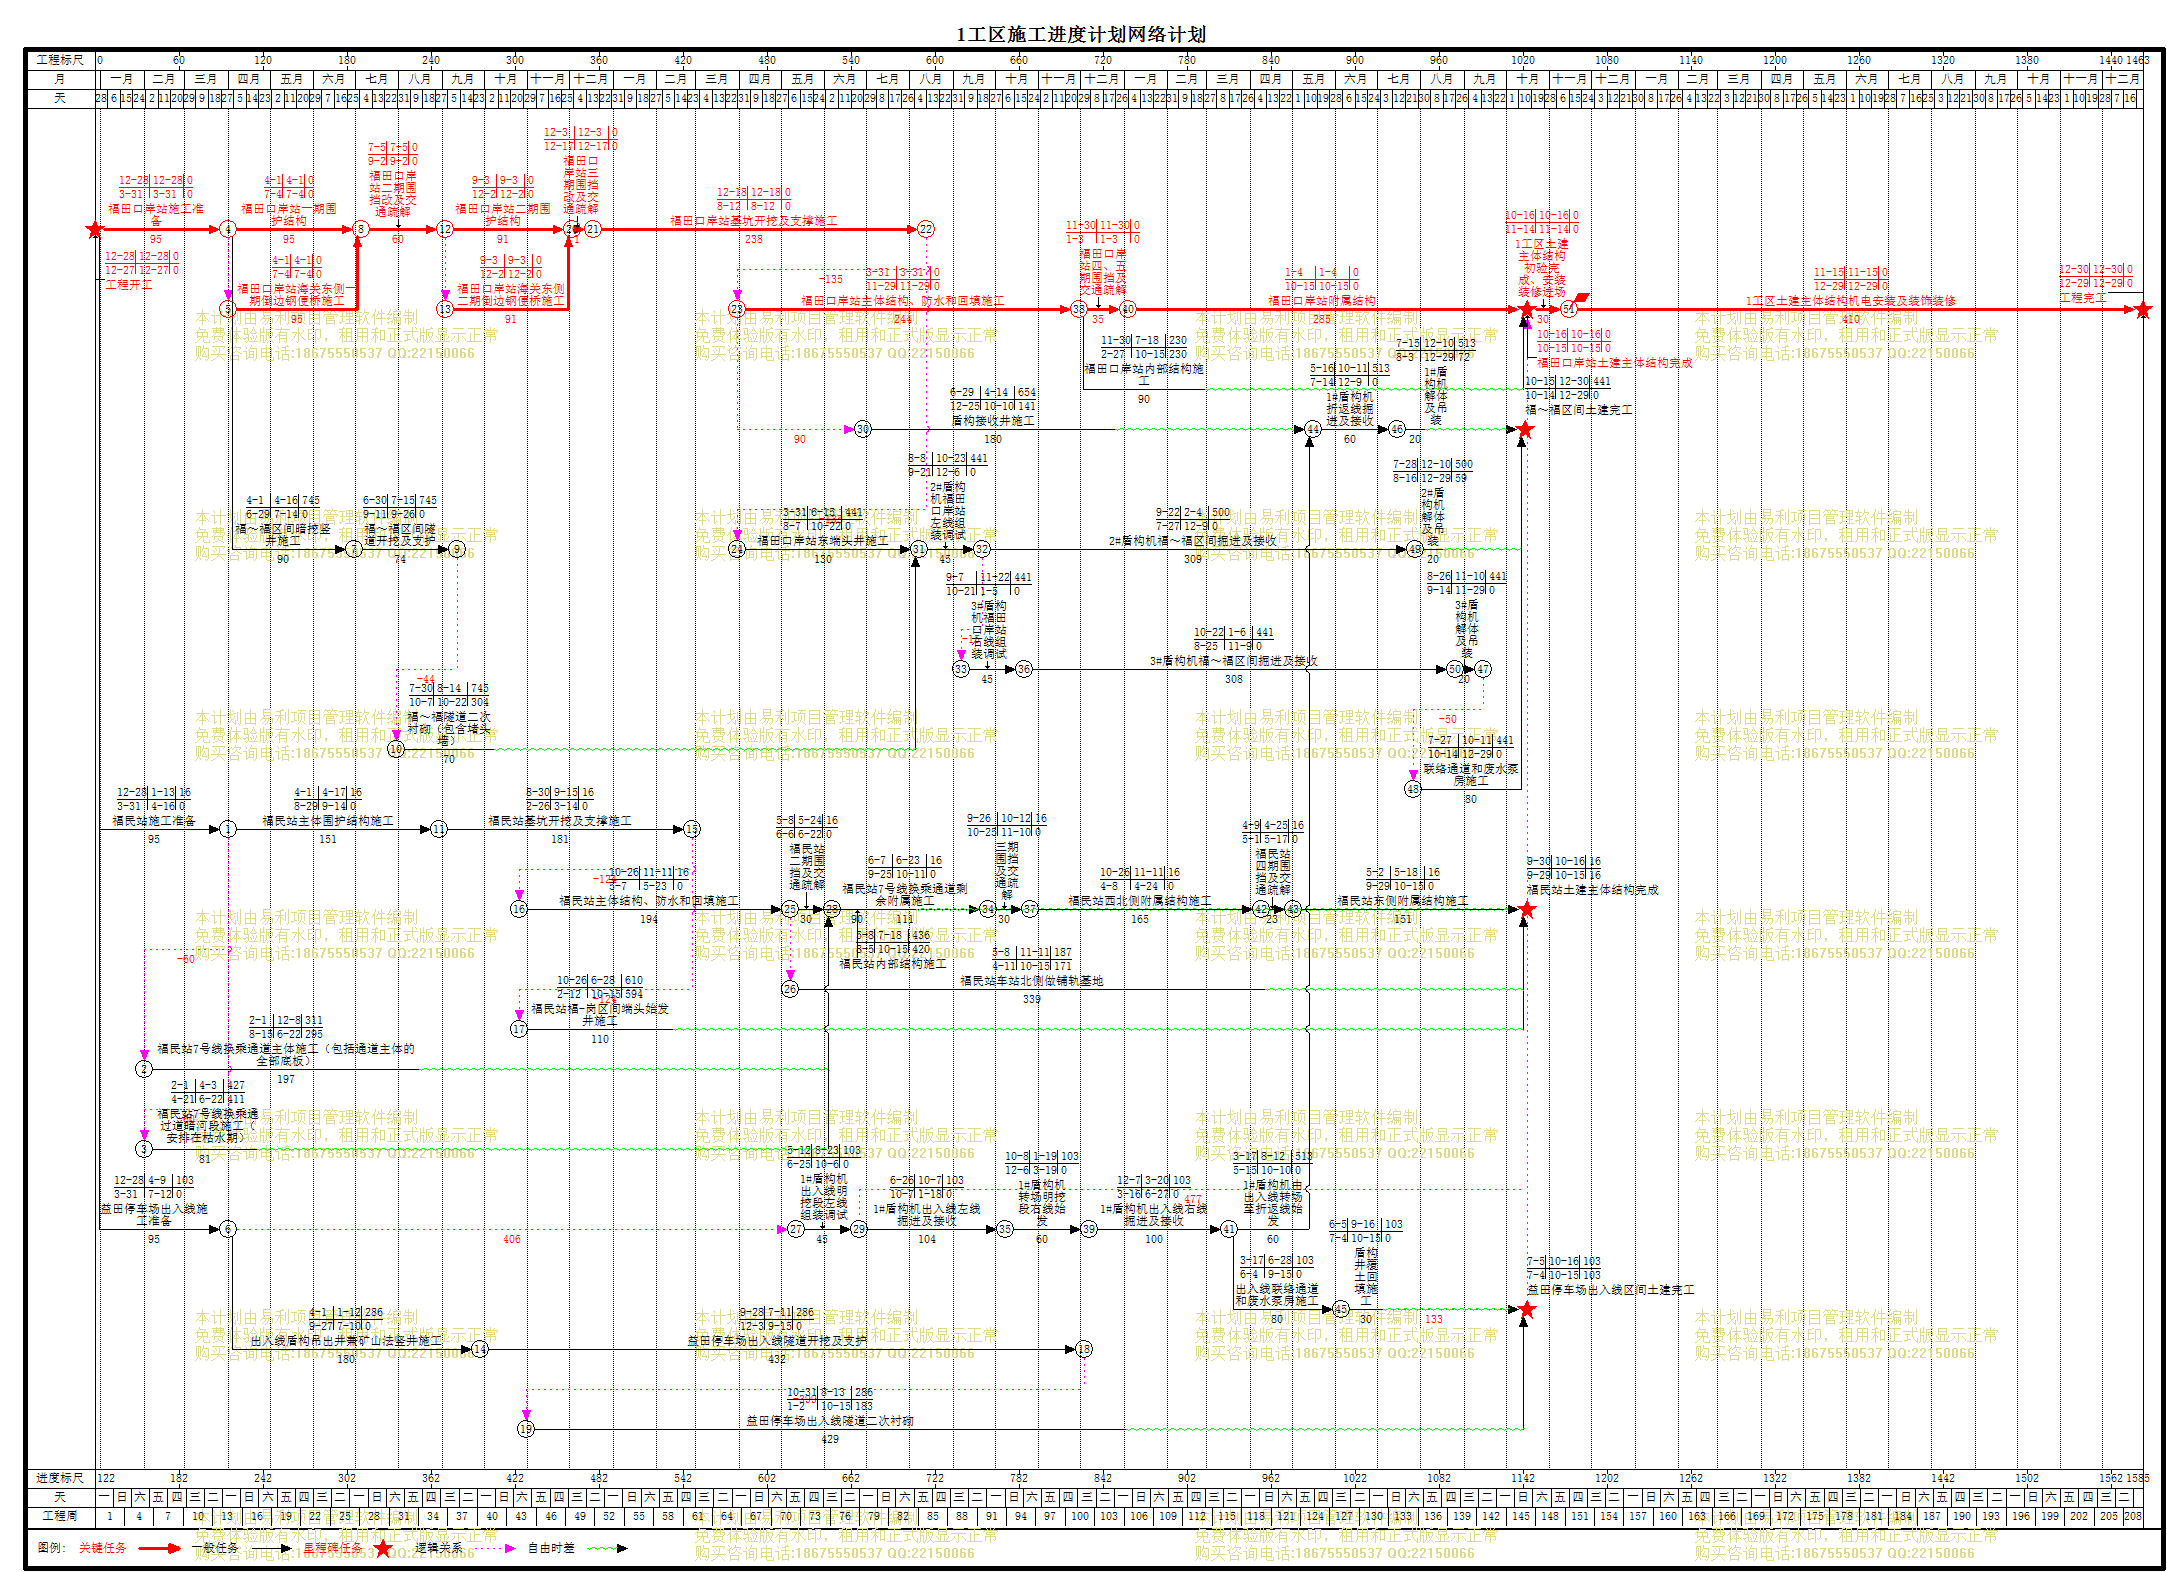Screen dimensions: 2167x1572
Task: Click the 关键任务 legend label
Action: (x=103, y=1548)
